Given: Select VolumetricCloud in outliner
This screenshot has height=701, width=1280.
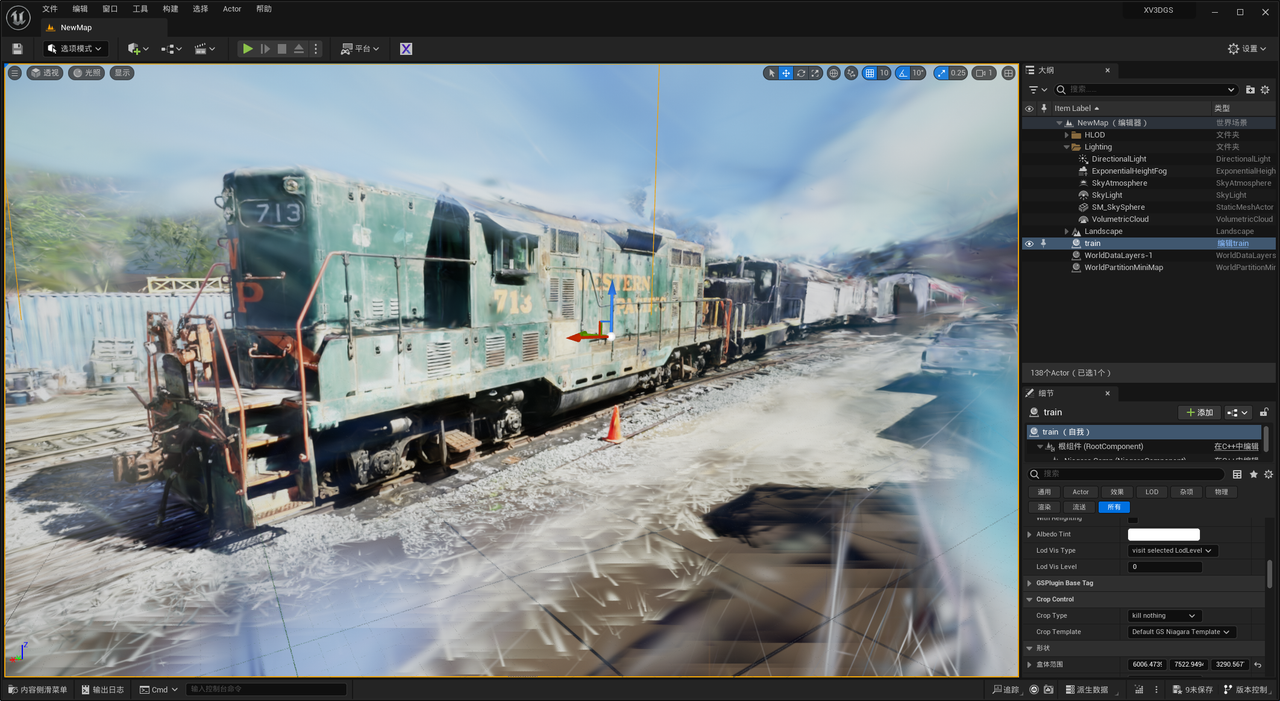Looking at the screenshot, I should (x=1120, y=219).
